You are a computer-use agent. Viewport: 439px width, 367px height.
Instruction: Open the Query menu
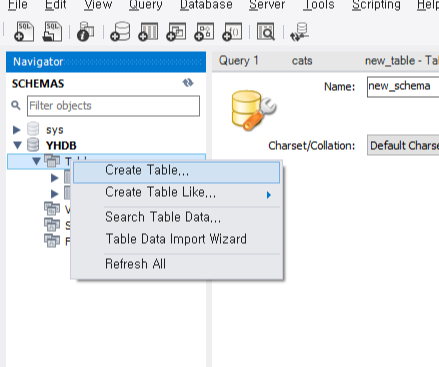pos(146,5)
